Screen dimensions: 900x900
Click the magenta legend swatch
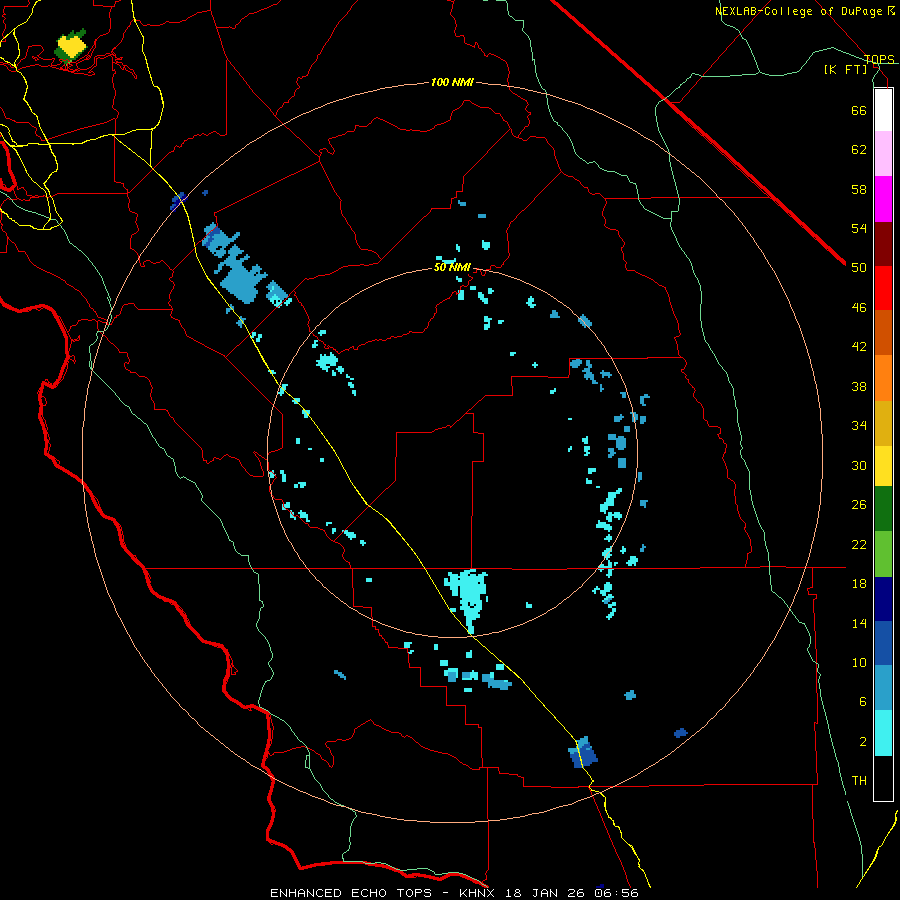pyautogui.click(x=883, y=199)
